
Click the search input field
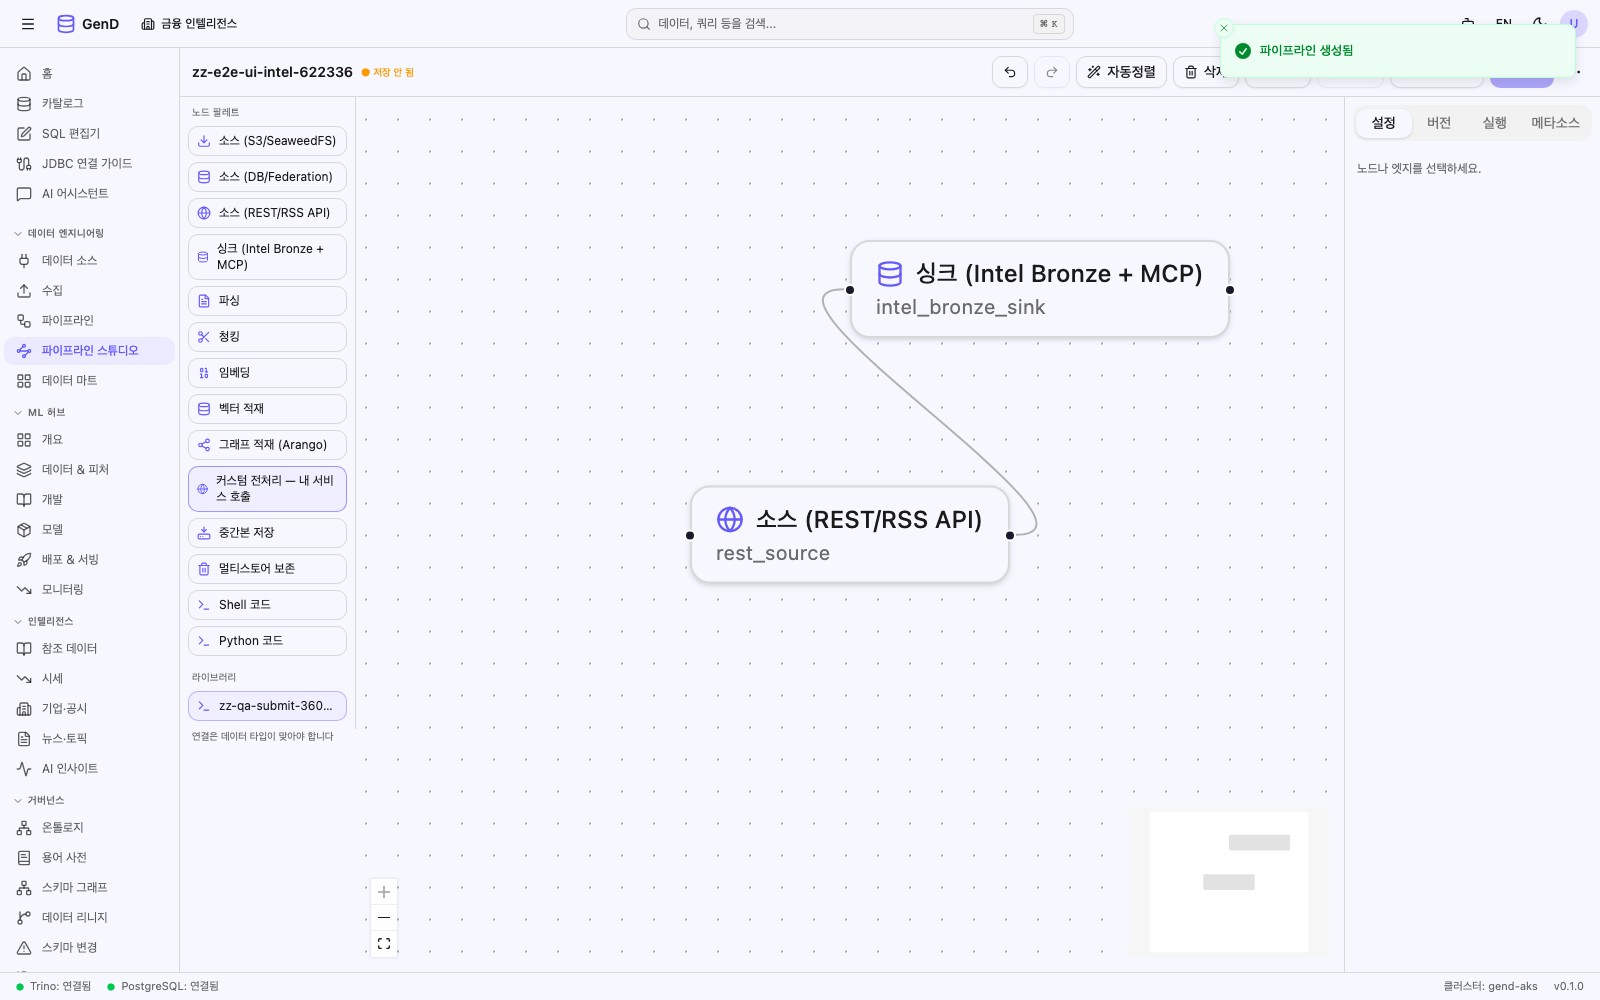[849, 24]
